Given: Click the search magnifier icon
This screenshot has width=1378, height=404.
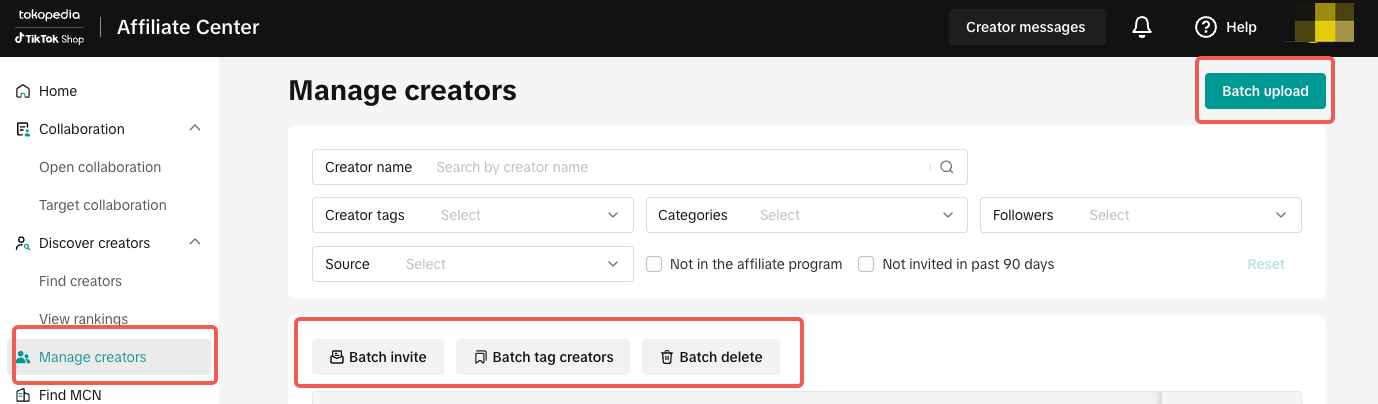Looking at the screenshot, I should pos(946,167).
